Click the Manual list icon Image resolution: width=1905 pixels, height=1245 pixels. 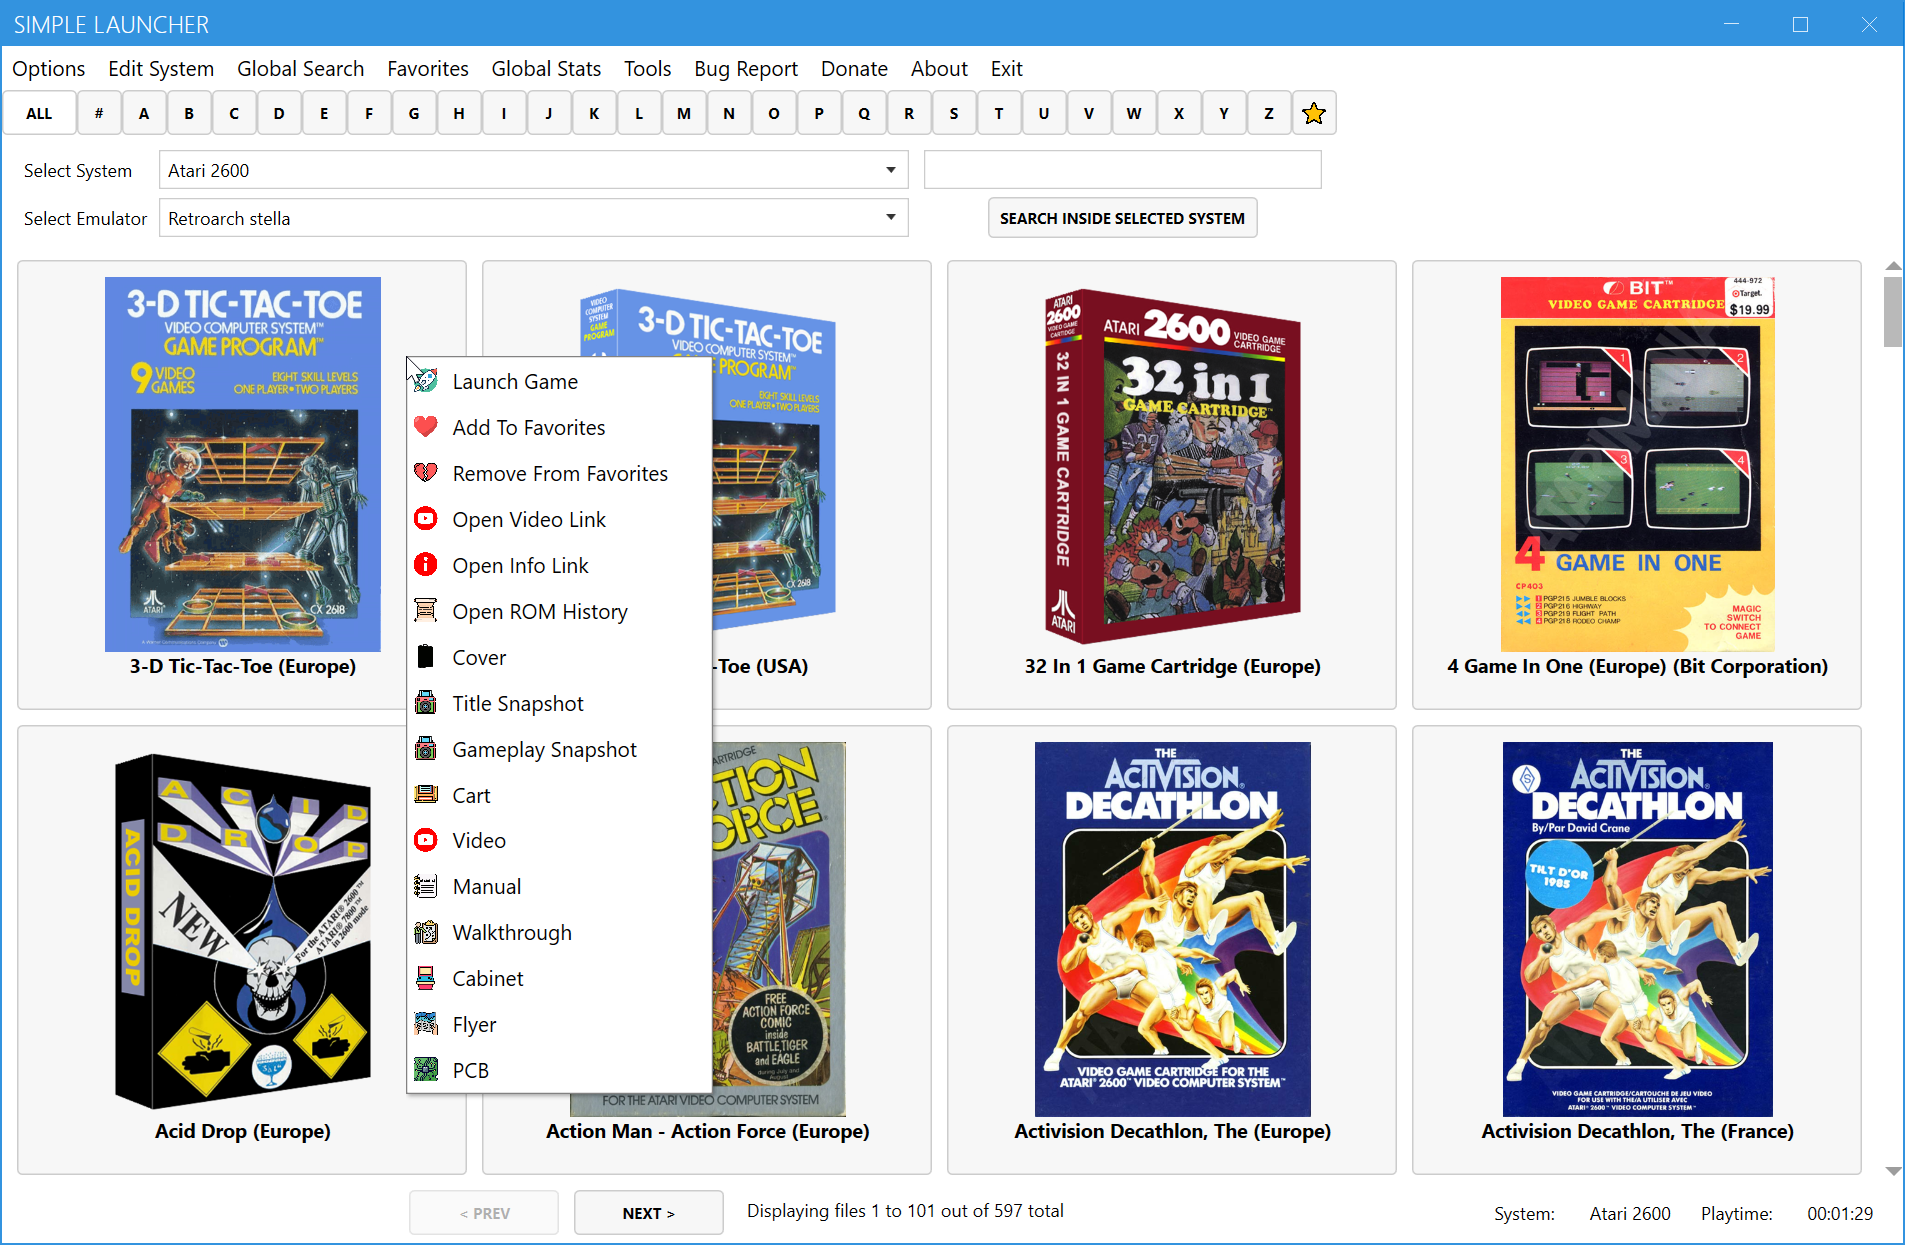(x=426, y=886)
